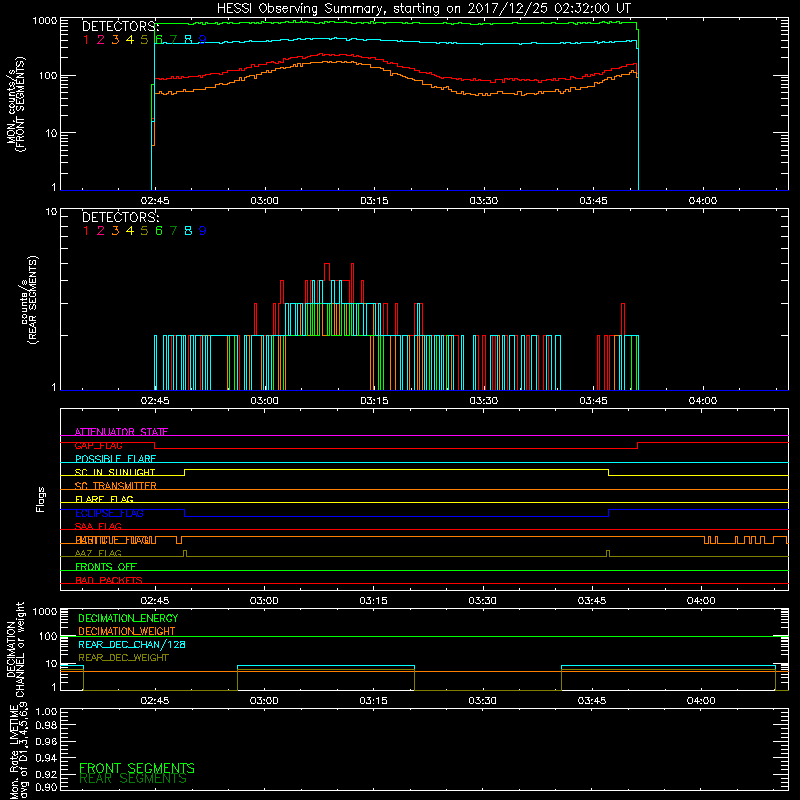Click 03:00 time label under rear segments plot
The height and width of the screenshot is (800, 800).
pyautogui.click(x=264, y=401)
